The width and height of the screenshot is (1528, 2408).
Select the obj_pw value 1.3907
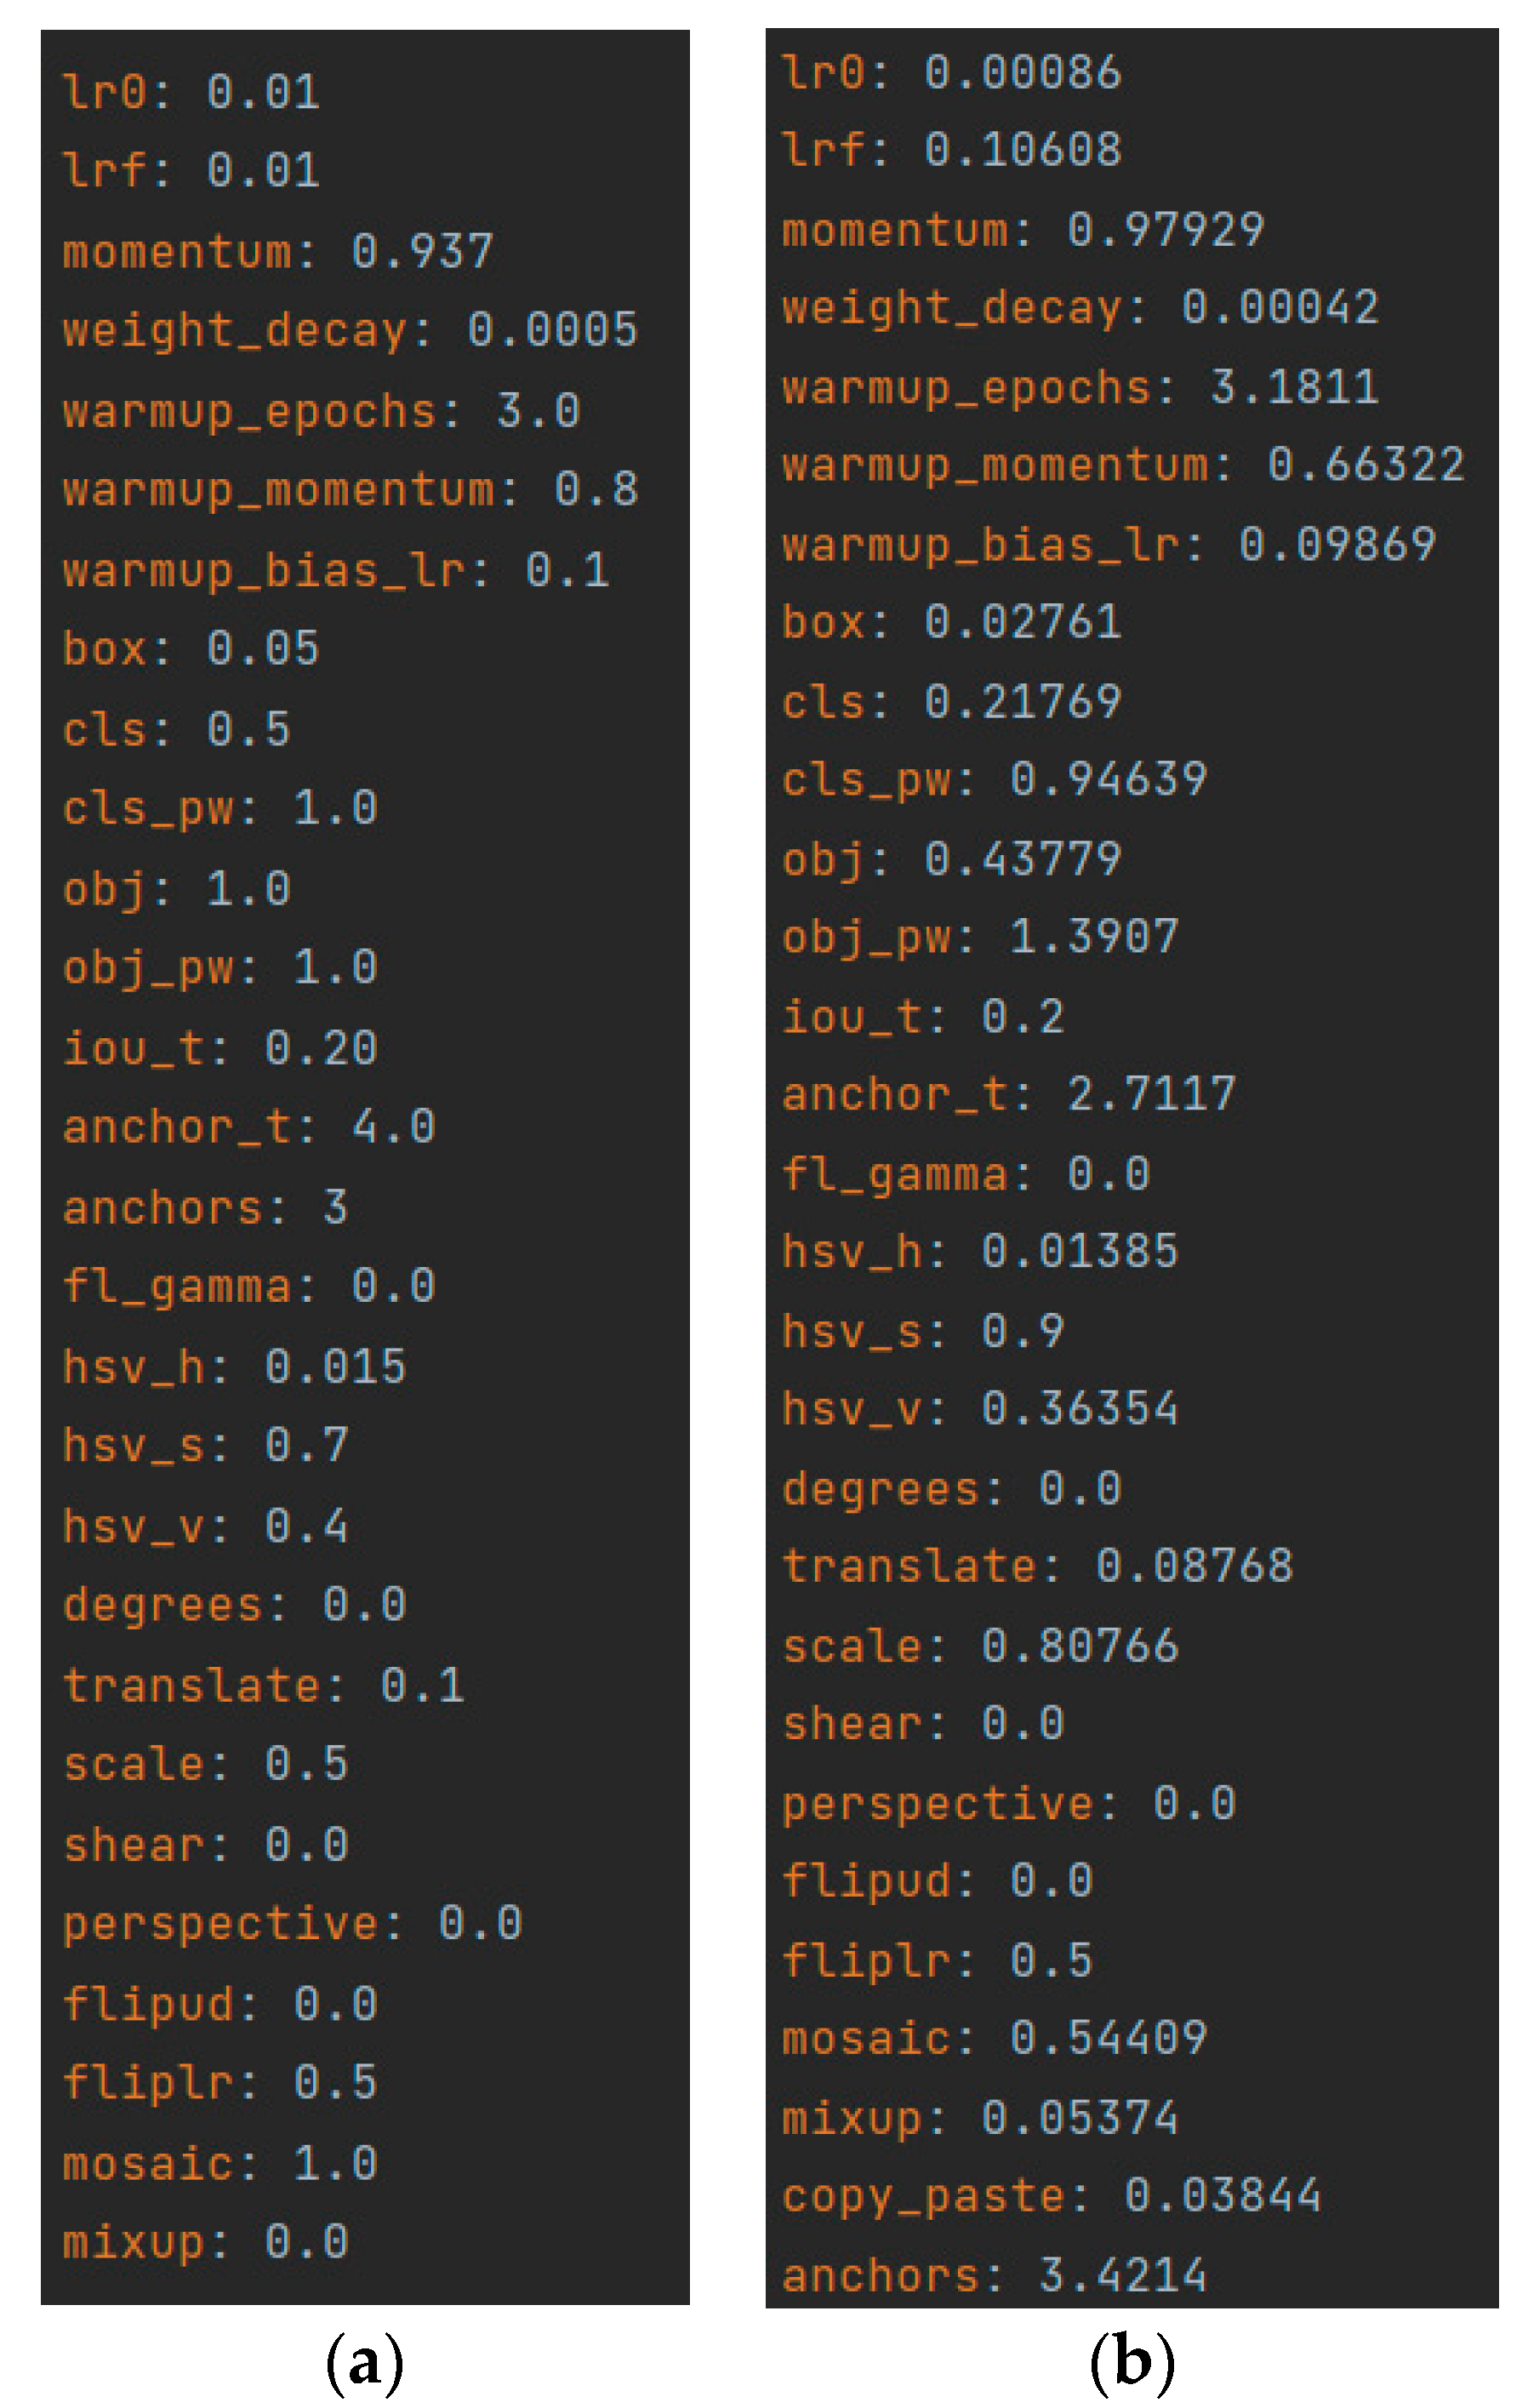click(1094, 937)
